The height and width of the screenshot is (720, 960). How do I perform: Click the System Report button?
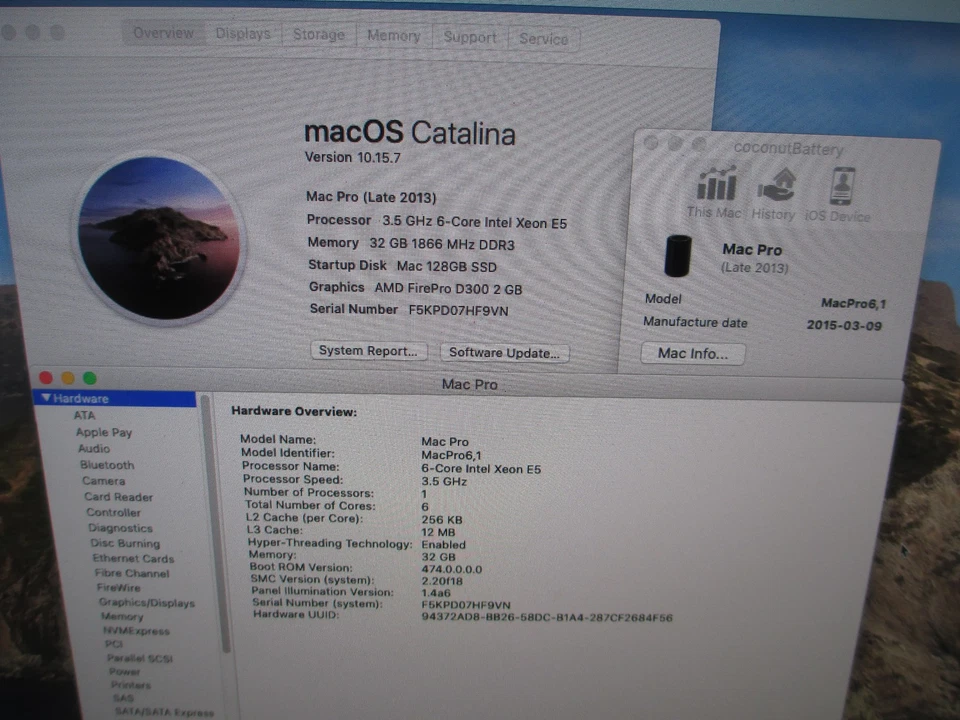click(x=368, y=352)
